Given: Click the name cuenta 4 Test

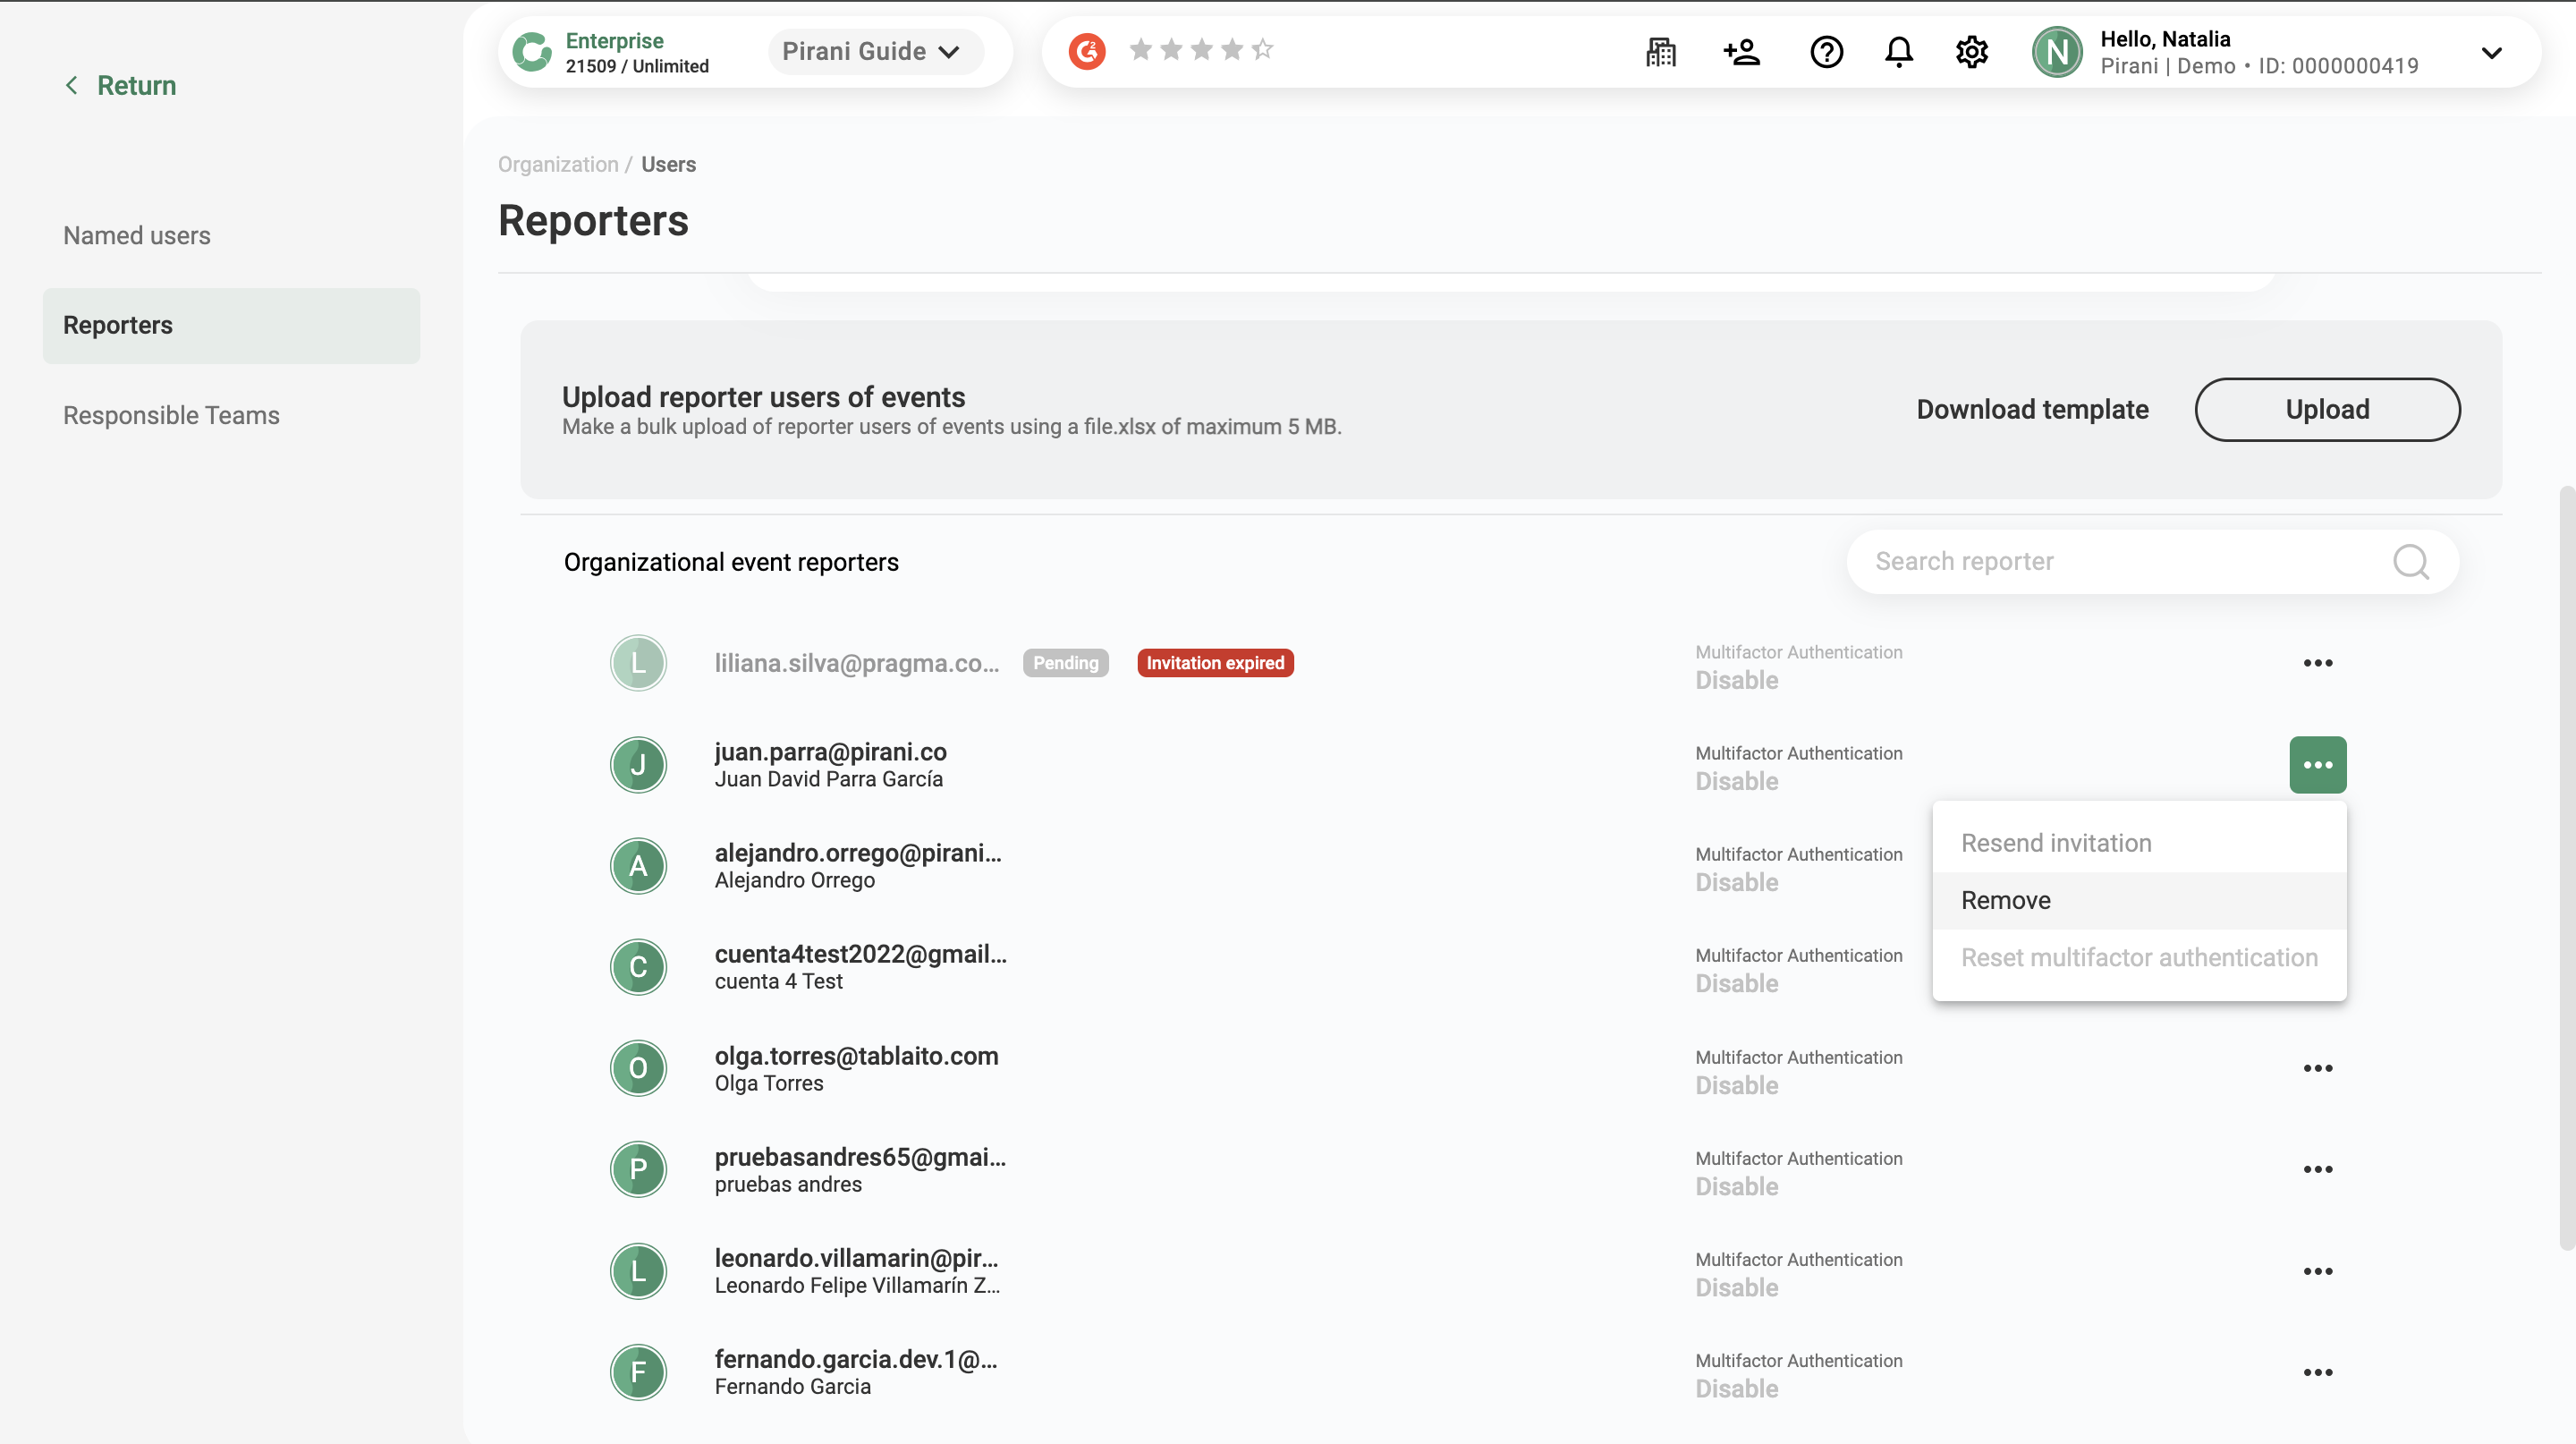Looking at the screenshot, I should tap(778, 981).
